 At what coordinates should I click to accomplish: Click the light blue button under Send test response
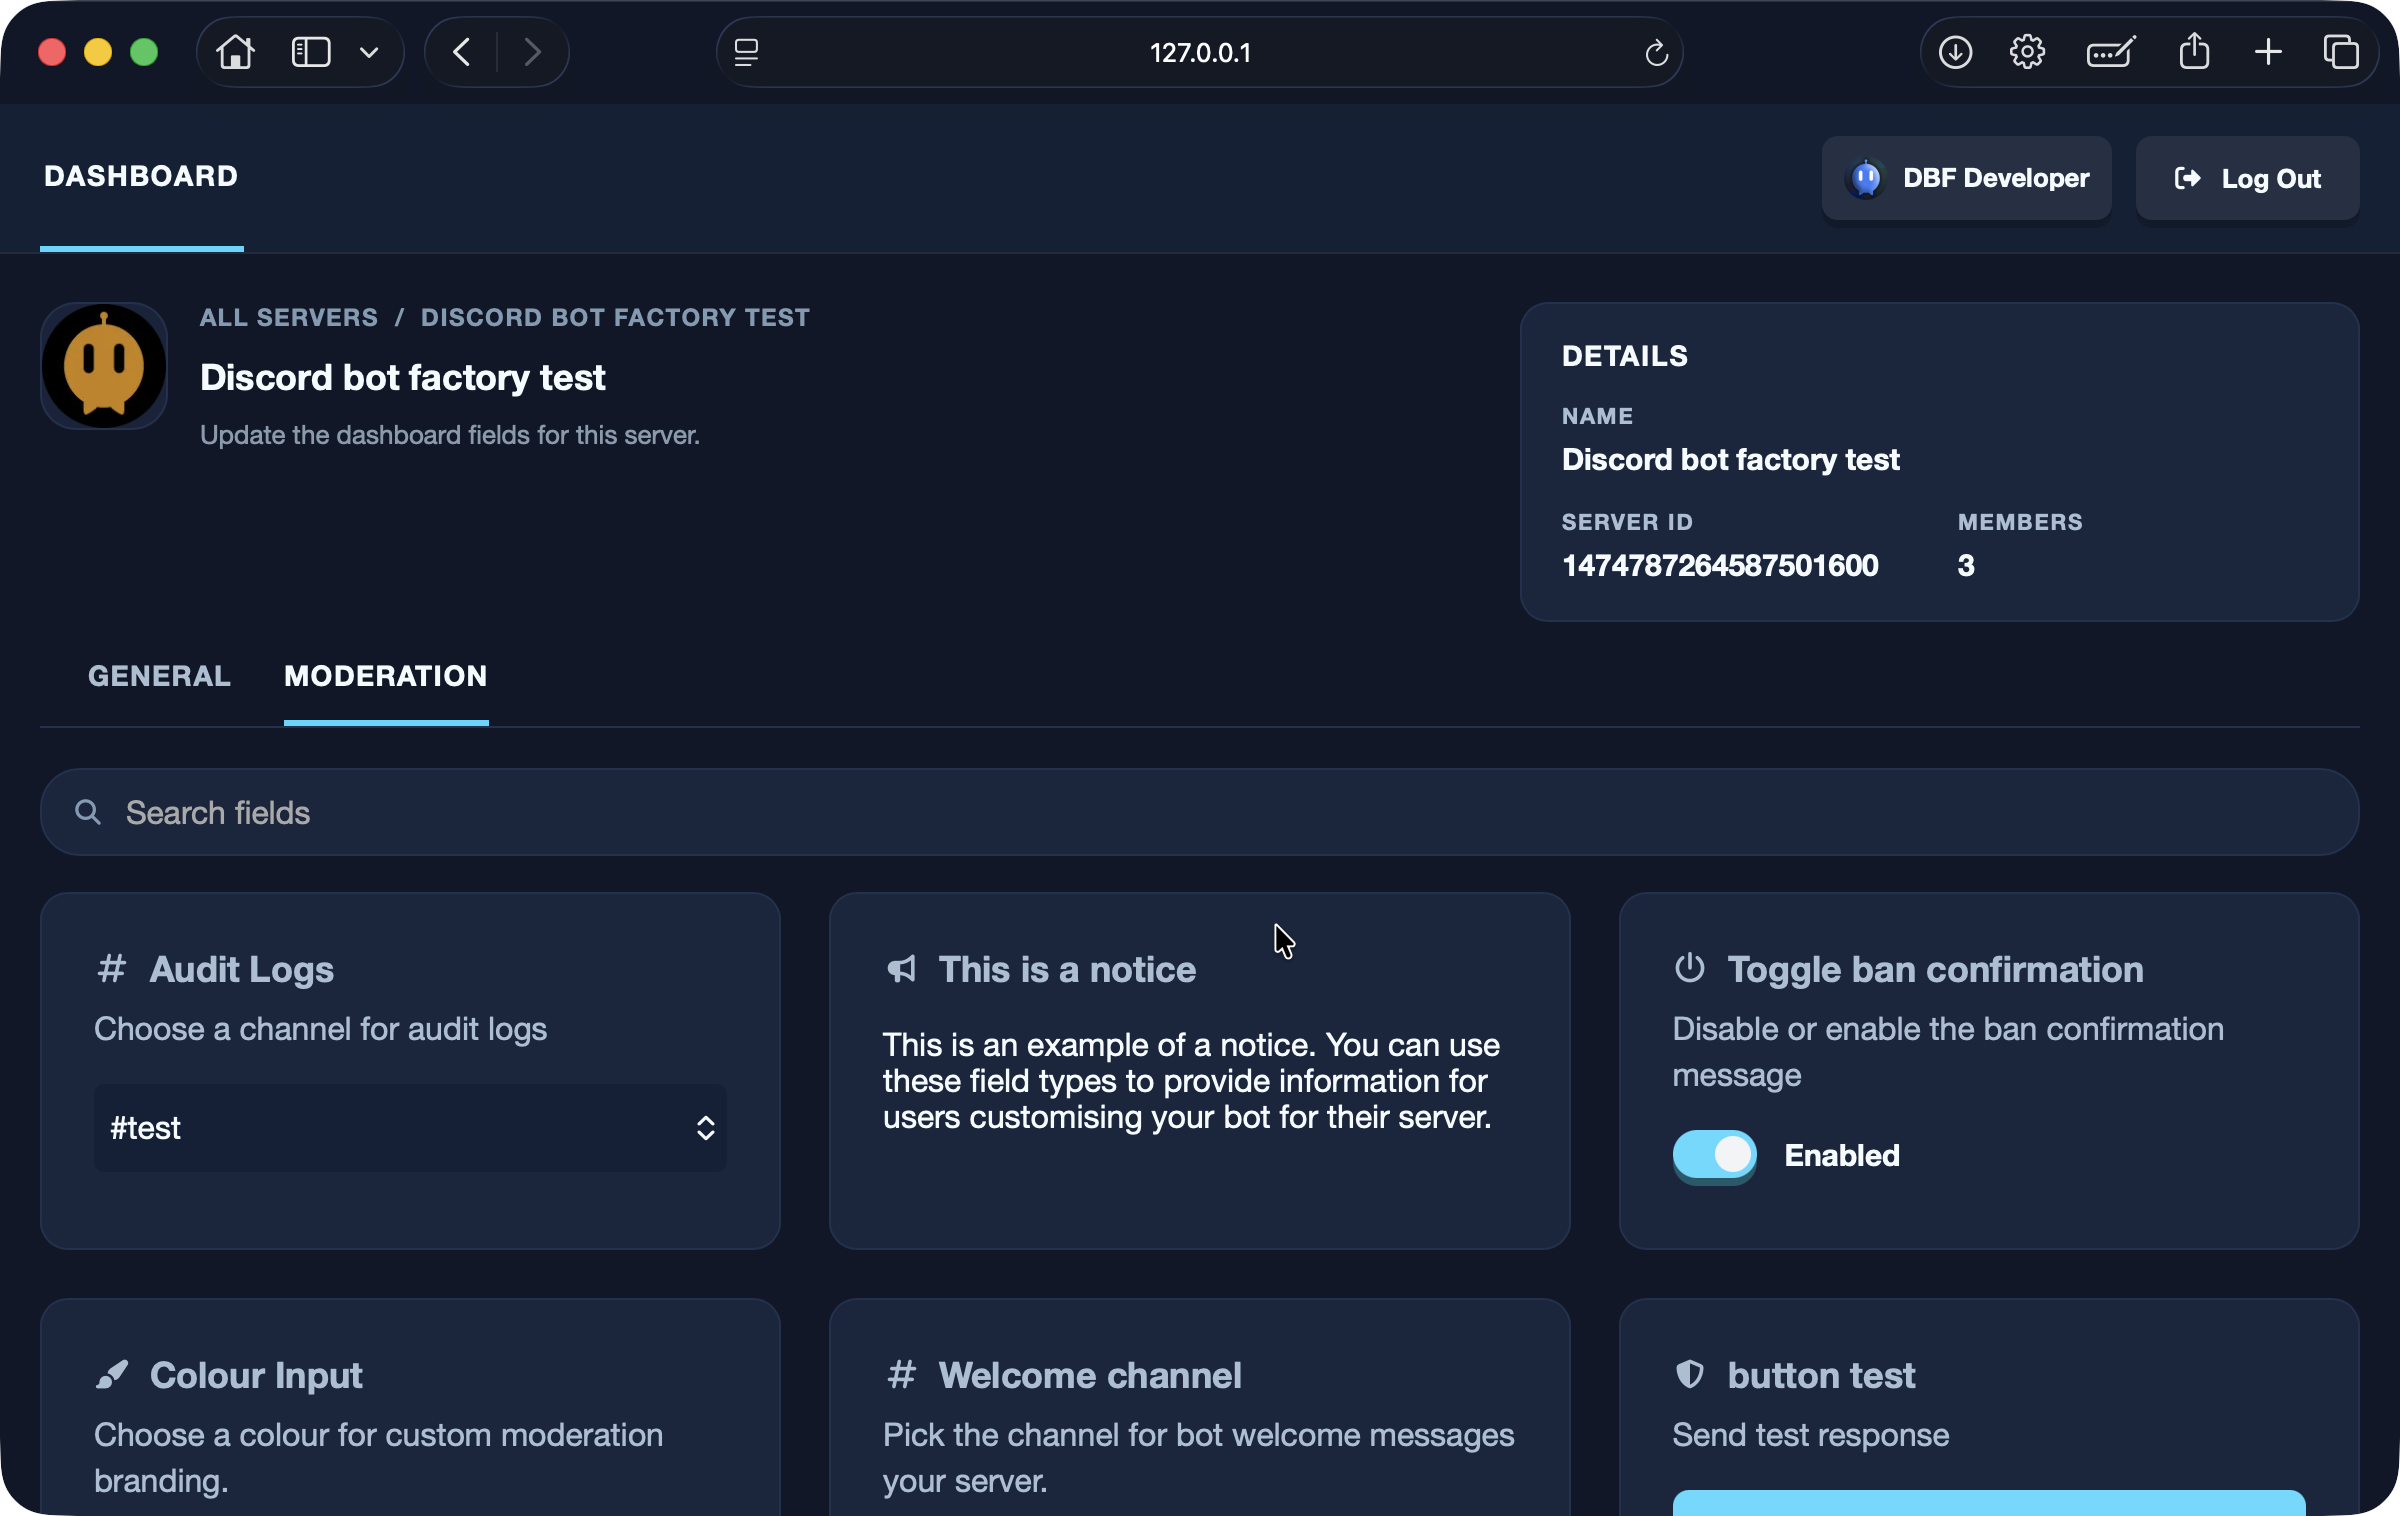click(x=1989, y=1502)
